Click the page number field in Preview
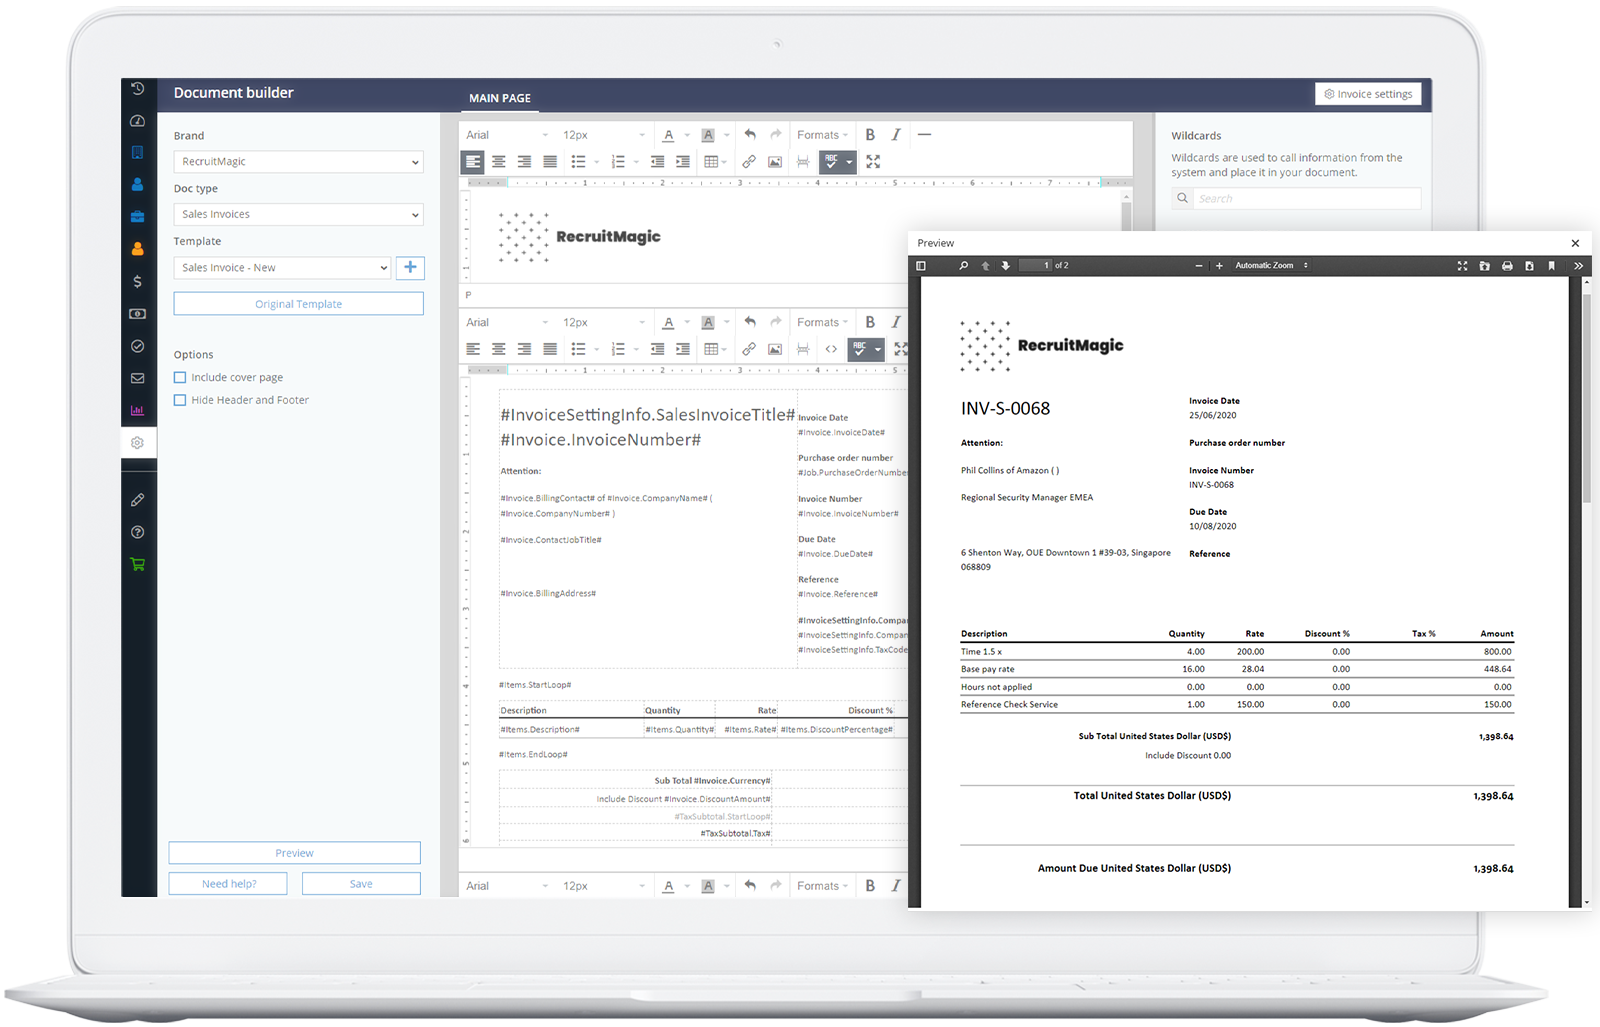This screenshot has width=1600, height=1027. 1036,266
